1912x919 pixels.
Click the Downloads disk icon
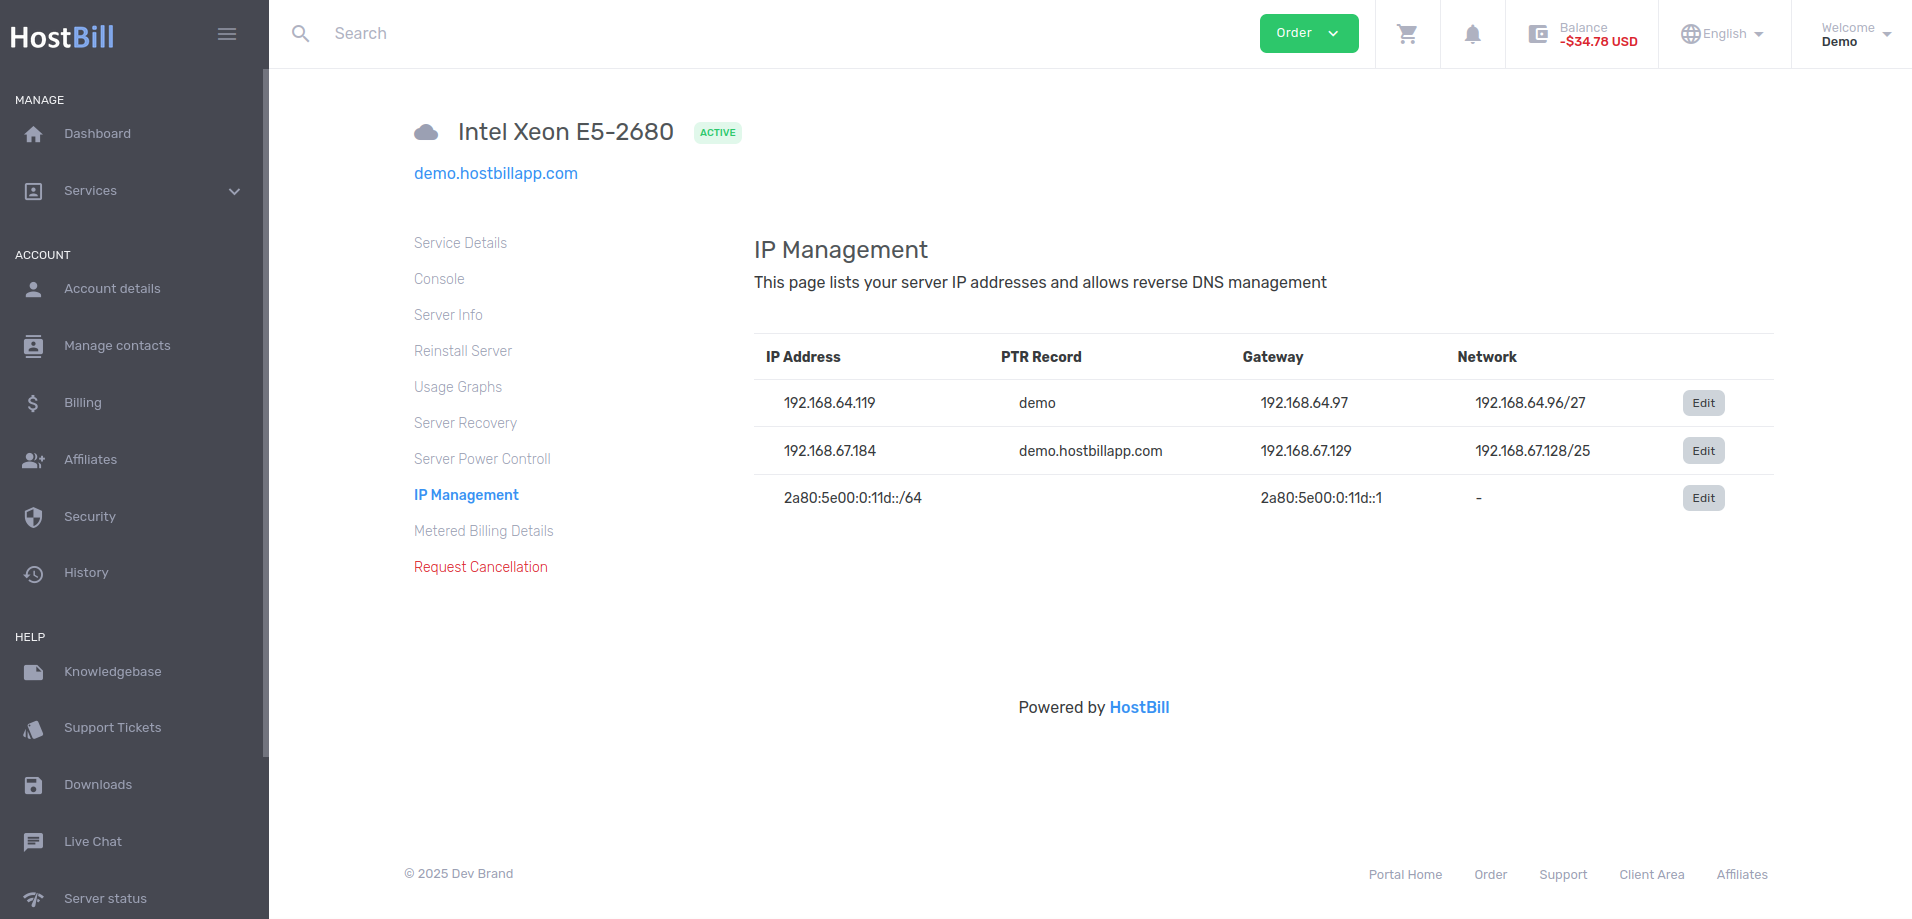33,785
